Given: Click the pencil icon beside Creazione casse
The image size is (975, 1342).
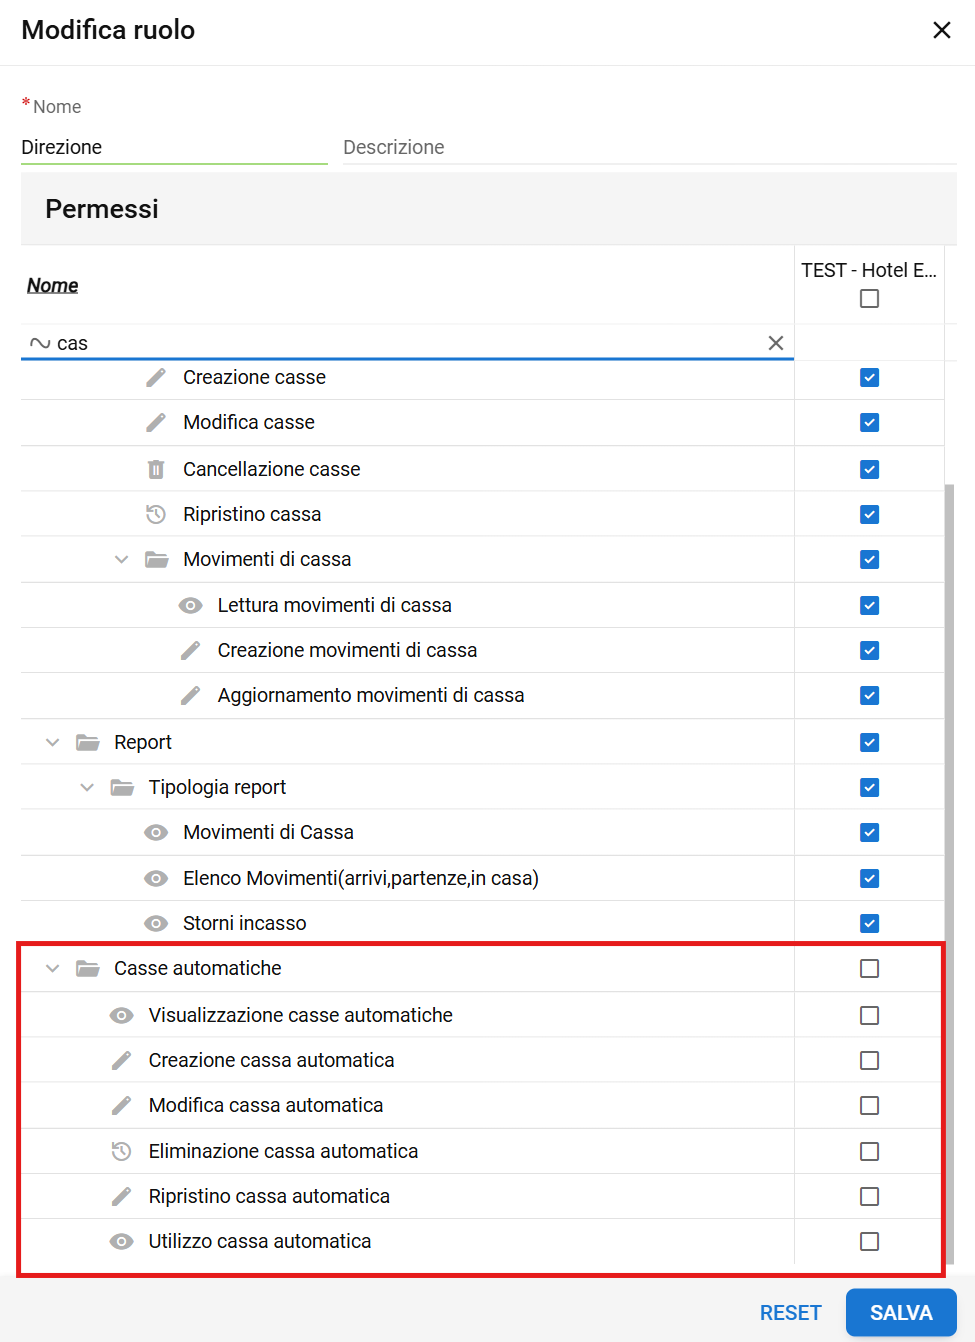Looking at the screenshot, I should (156, 377).
